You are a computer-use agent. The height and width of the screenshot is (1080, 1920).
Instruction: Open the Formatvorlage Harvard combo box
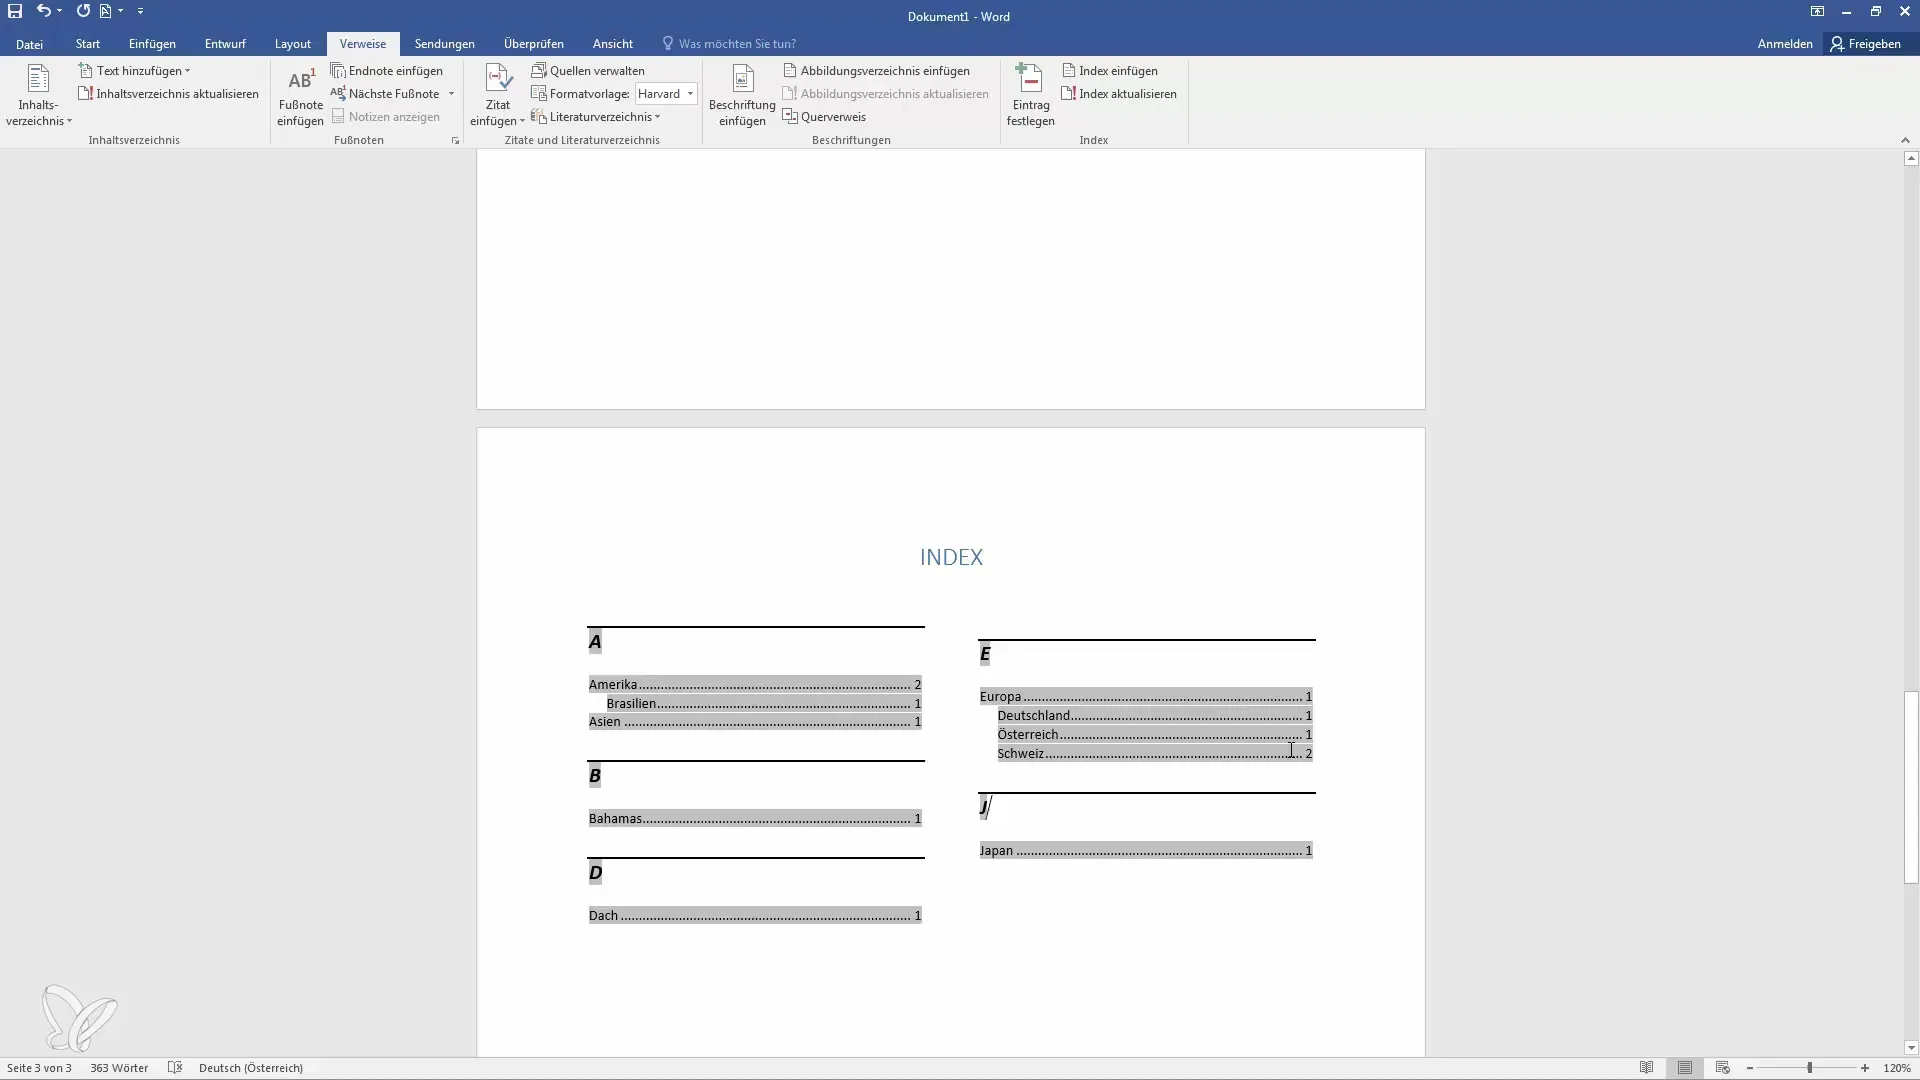pyautogui.click(x=666, y=94)
